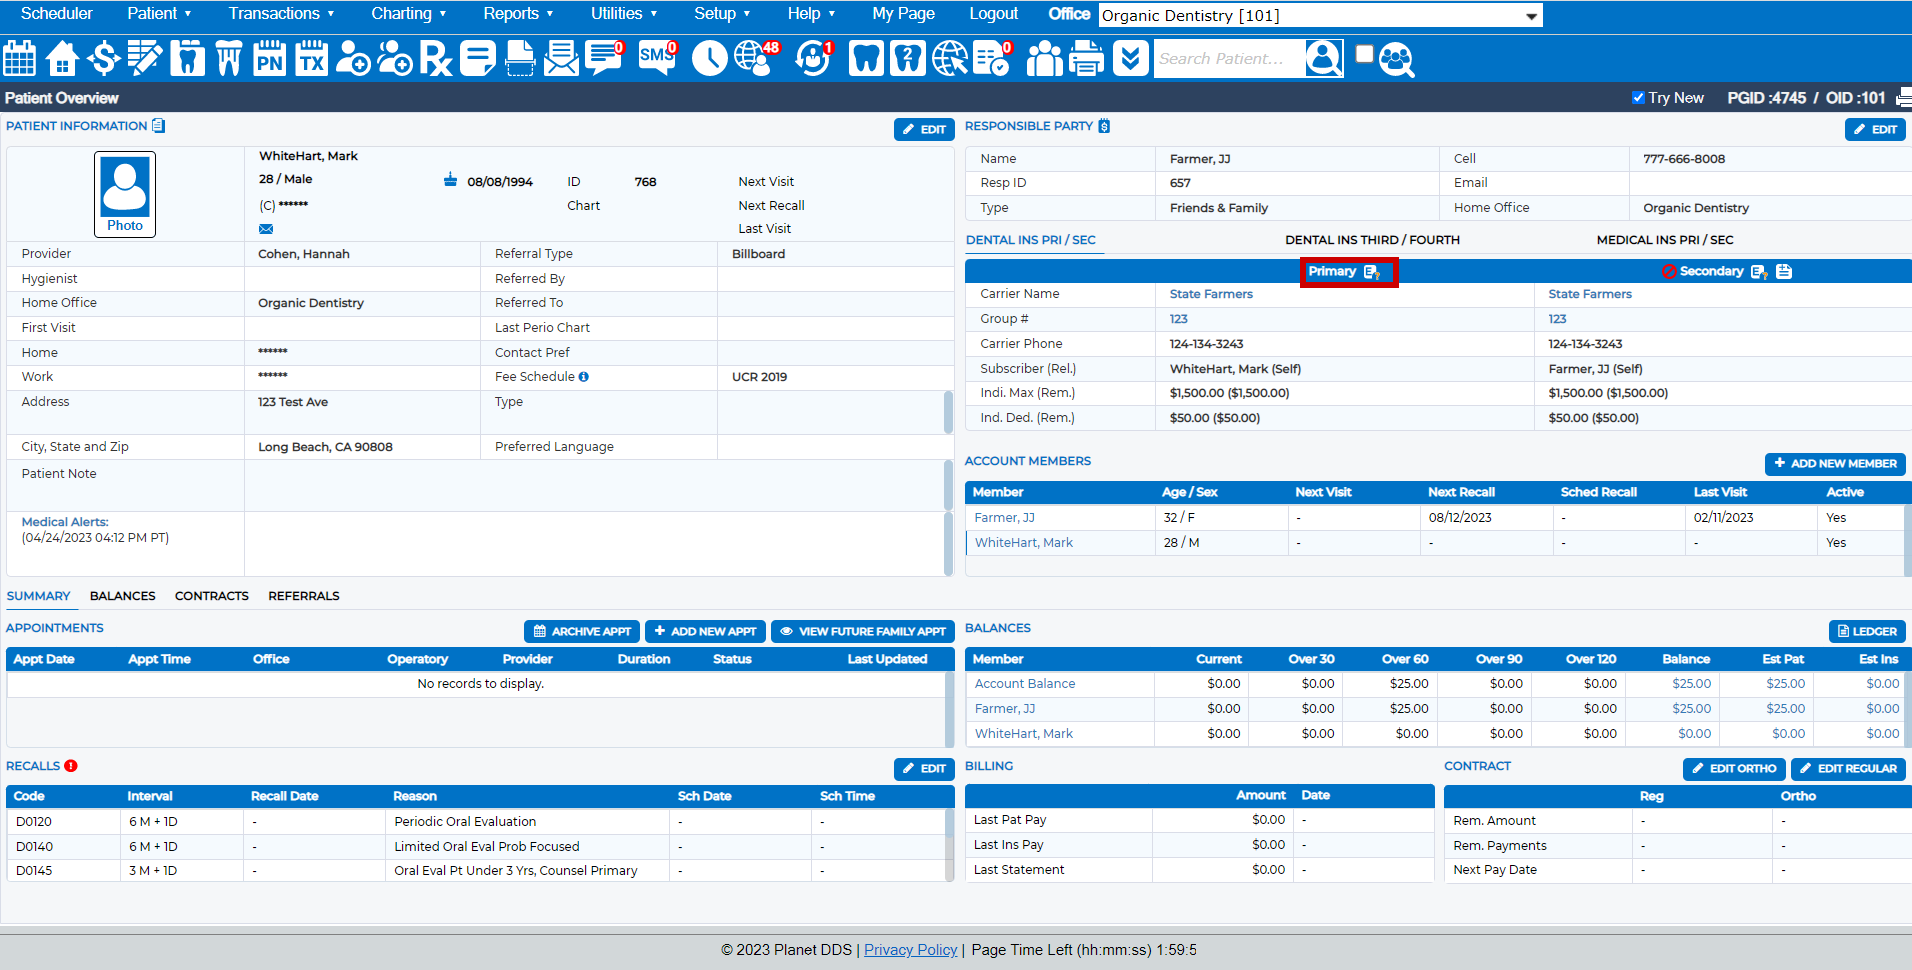Click Edit for Patient Information
The width and height of the screenshot is (1912, 970).
[x=925, y=129]
